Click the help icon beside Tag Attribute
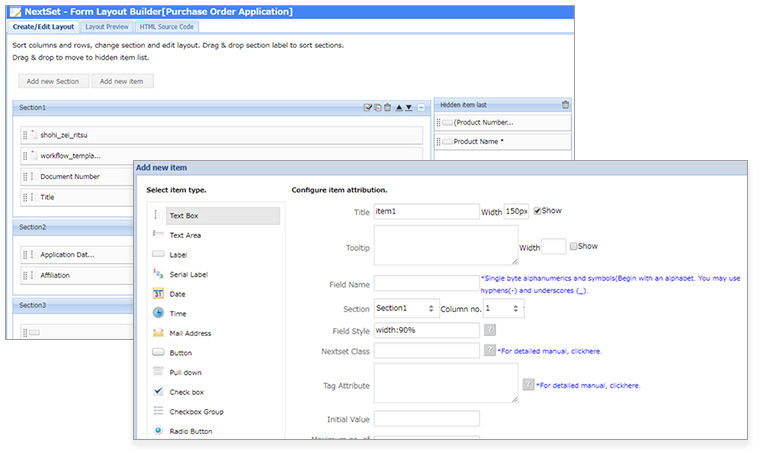This screenshot has height=462, width=764. [x=528, y=385]
